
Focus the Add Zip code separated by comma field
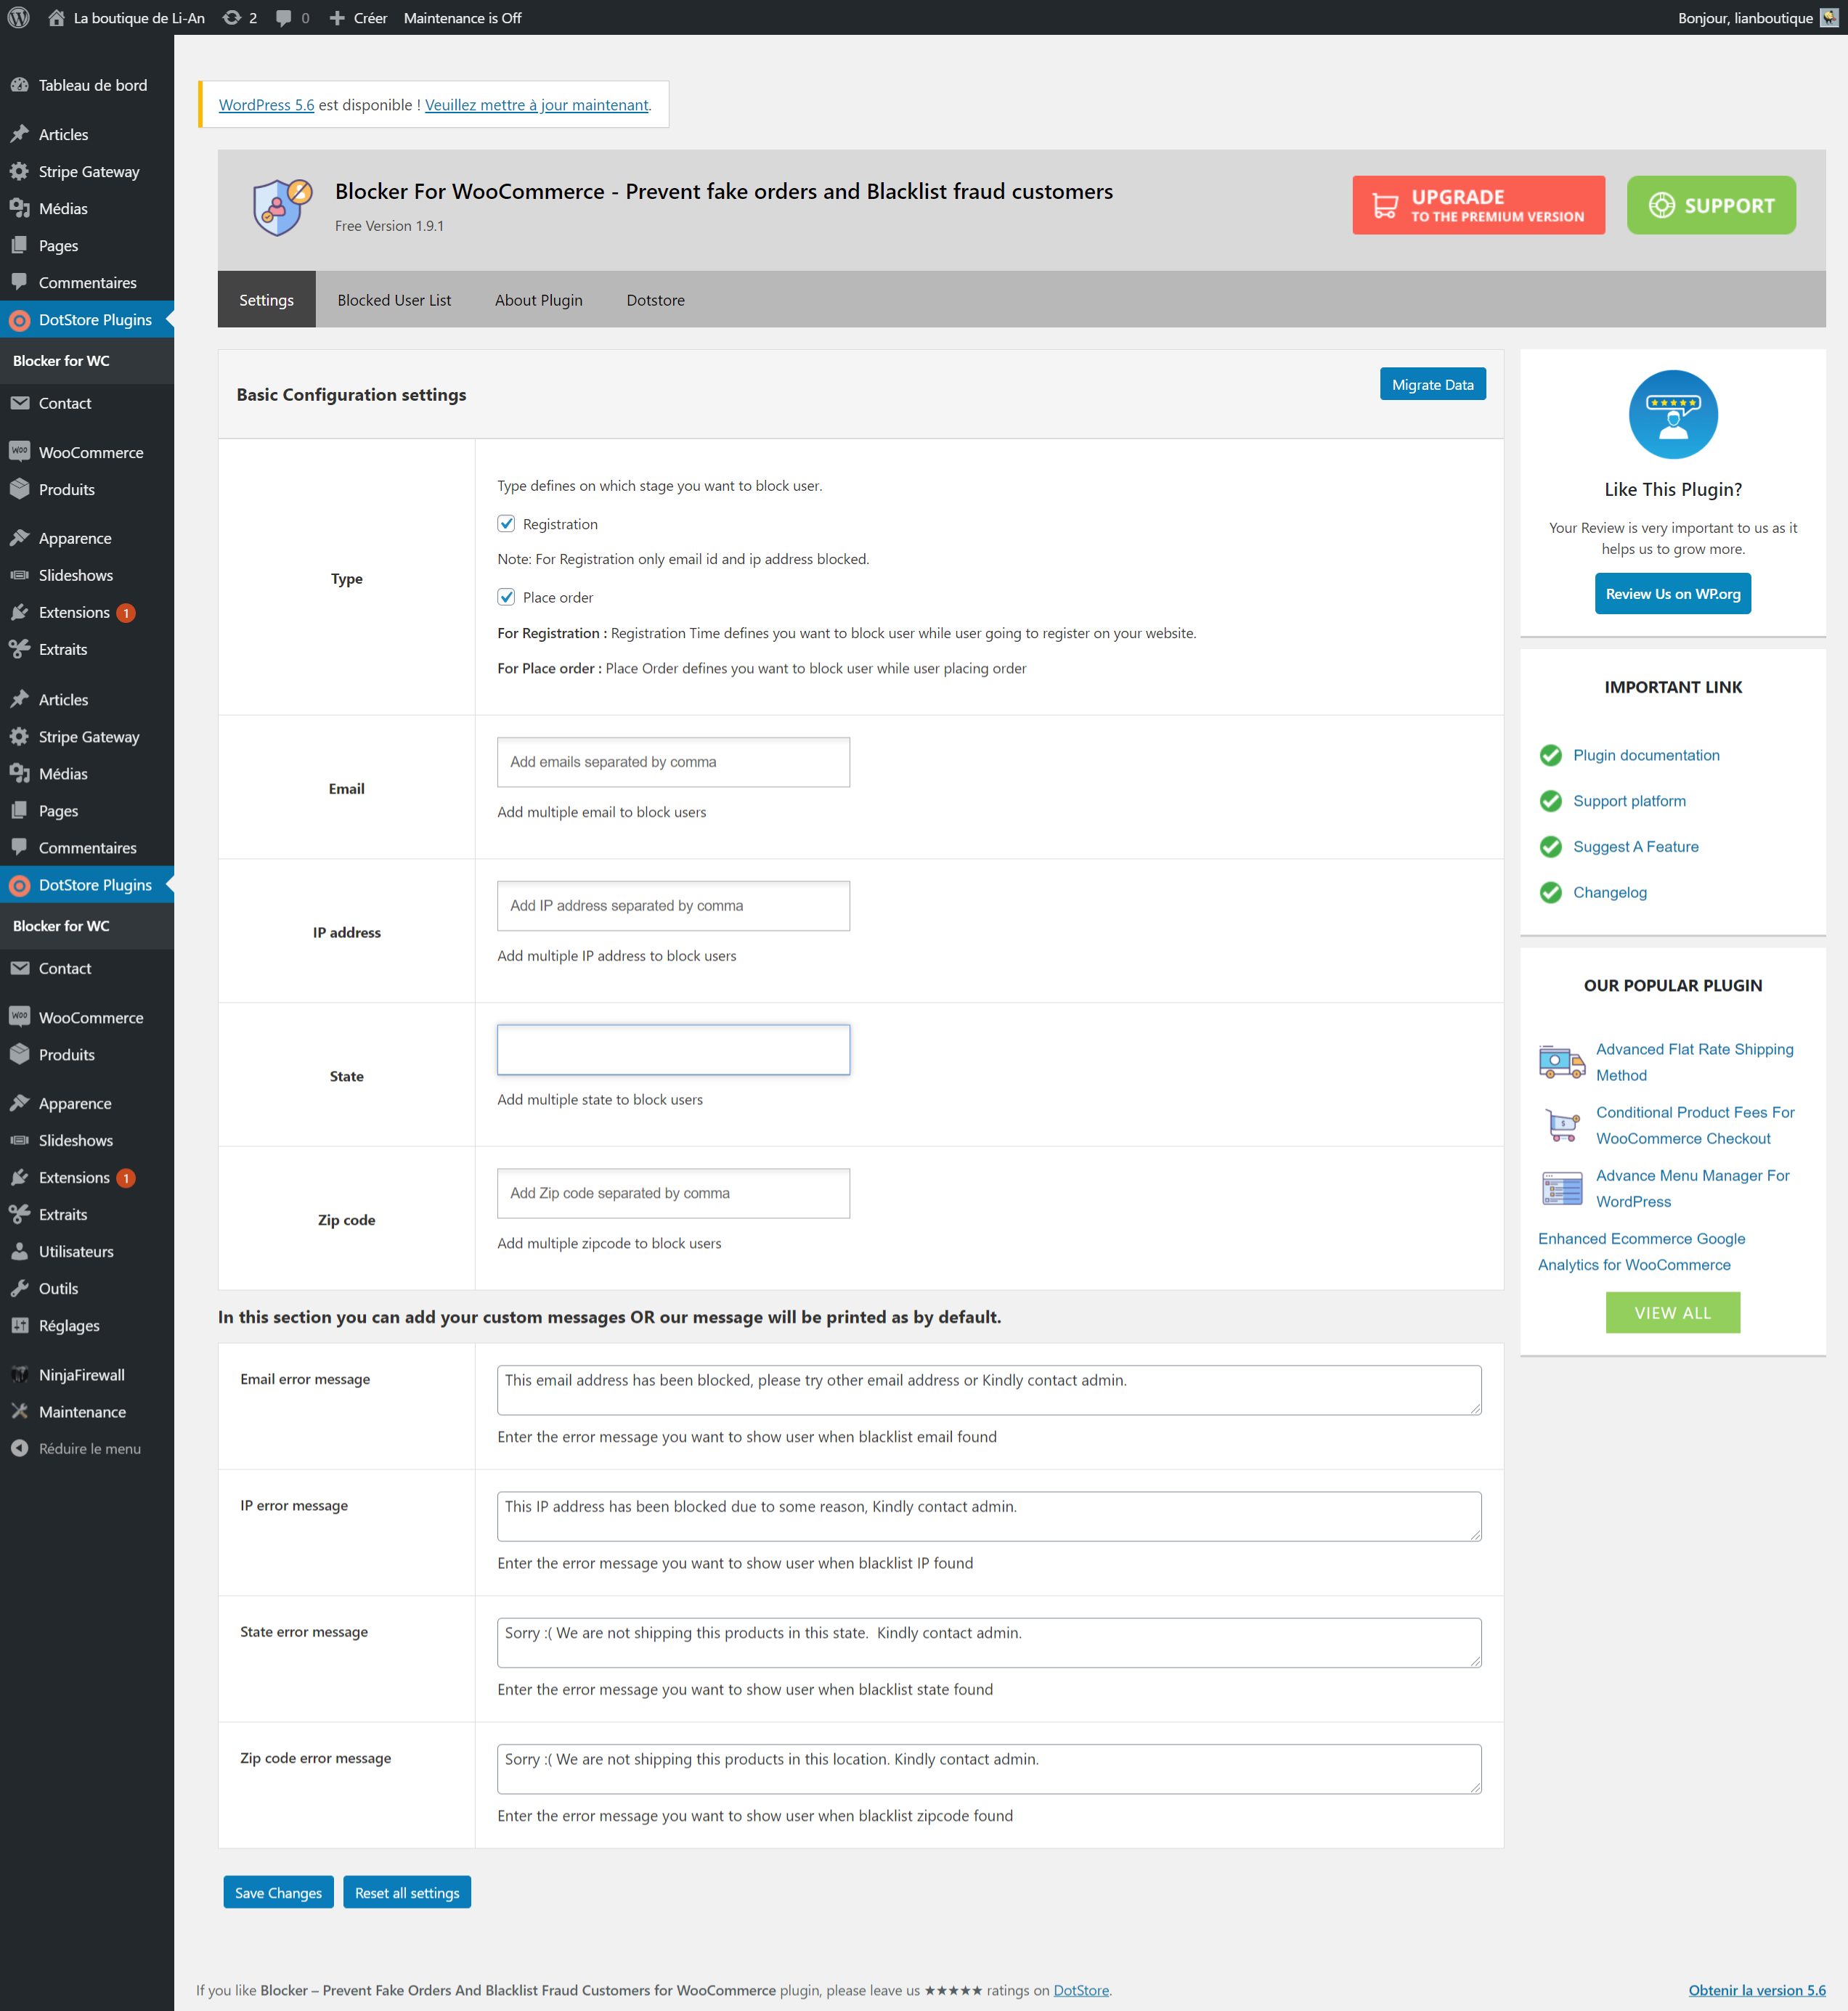pyautogui.click(x=673, y=1193)
